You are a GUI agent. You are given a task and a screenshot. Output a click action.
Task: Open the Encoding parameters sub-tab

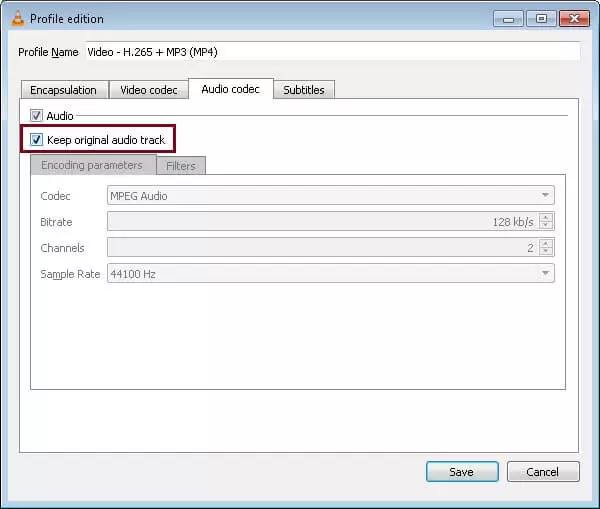[93, 165]
